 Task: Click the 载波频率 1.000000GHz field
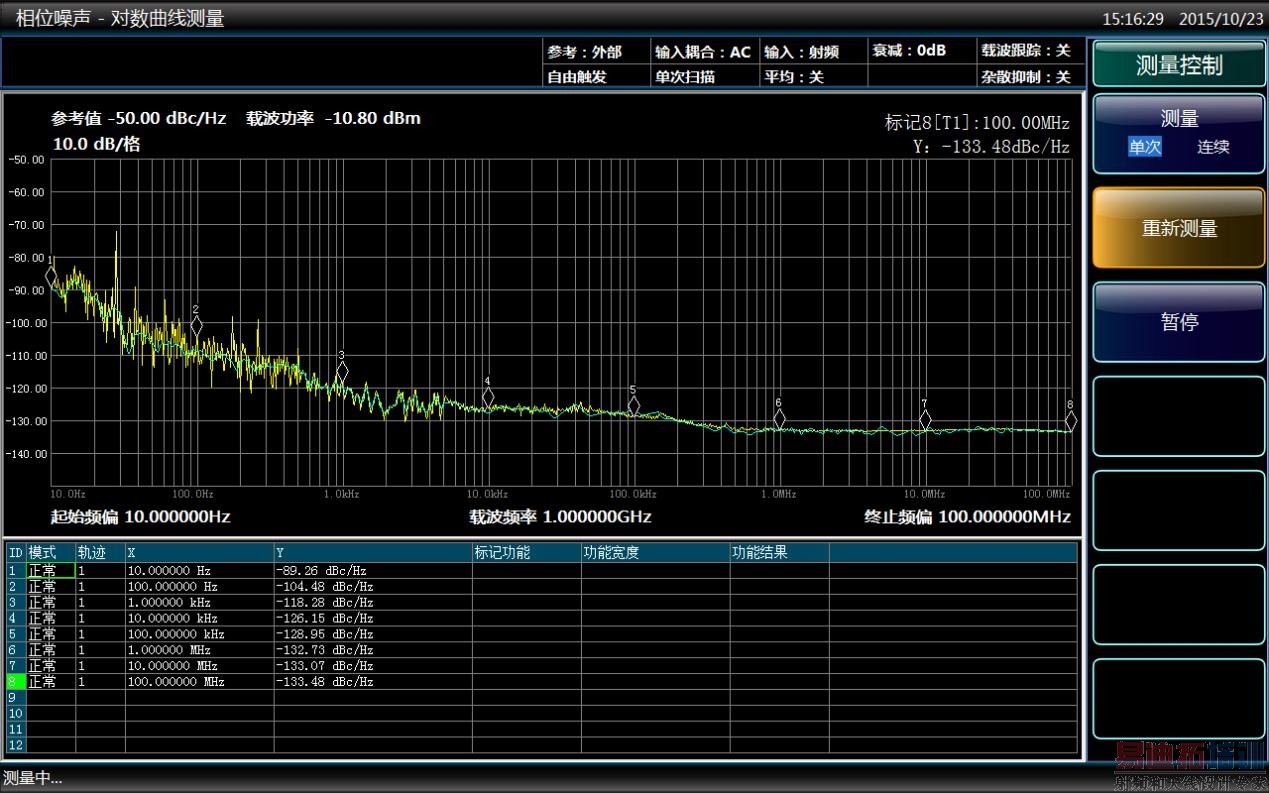pos(560,517)
